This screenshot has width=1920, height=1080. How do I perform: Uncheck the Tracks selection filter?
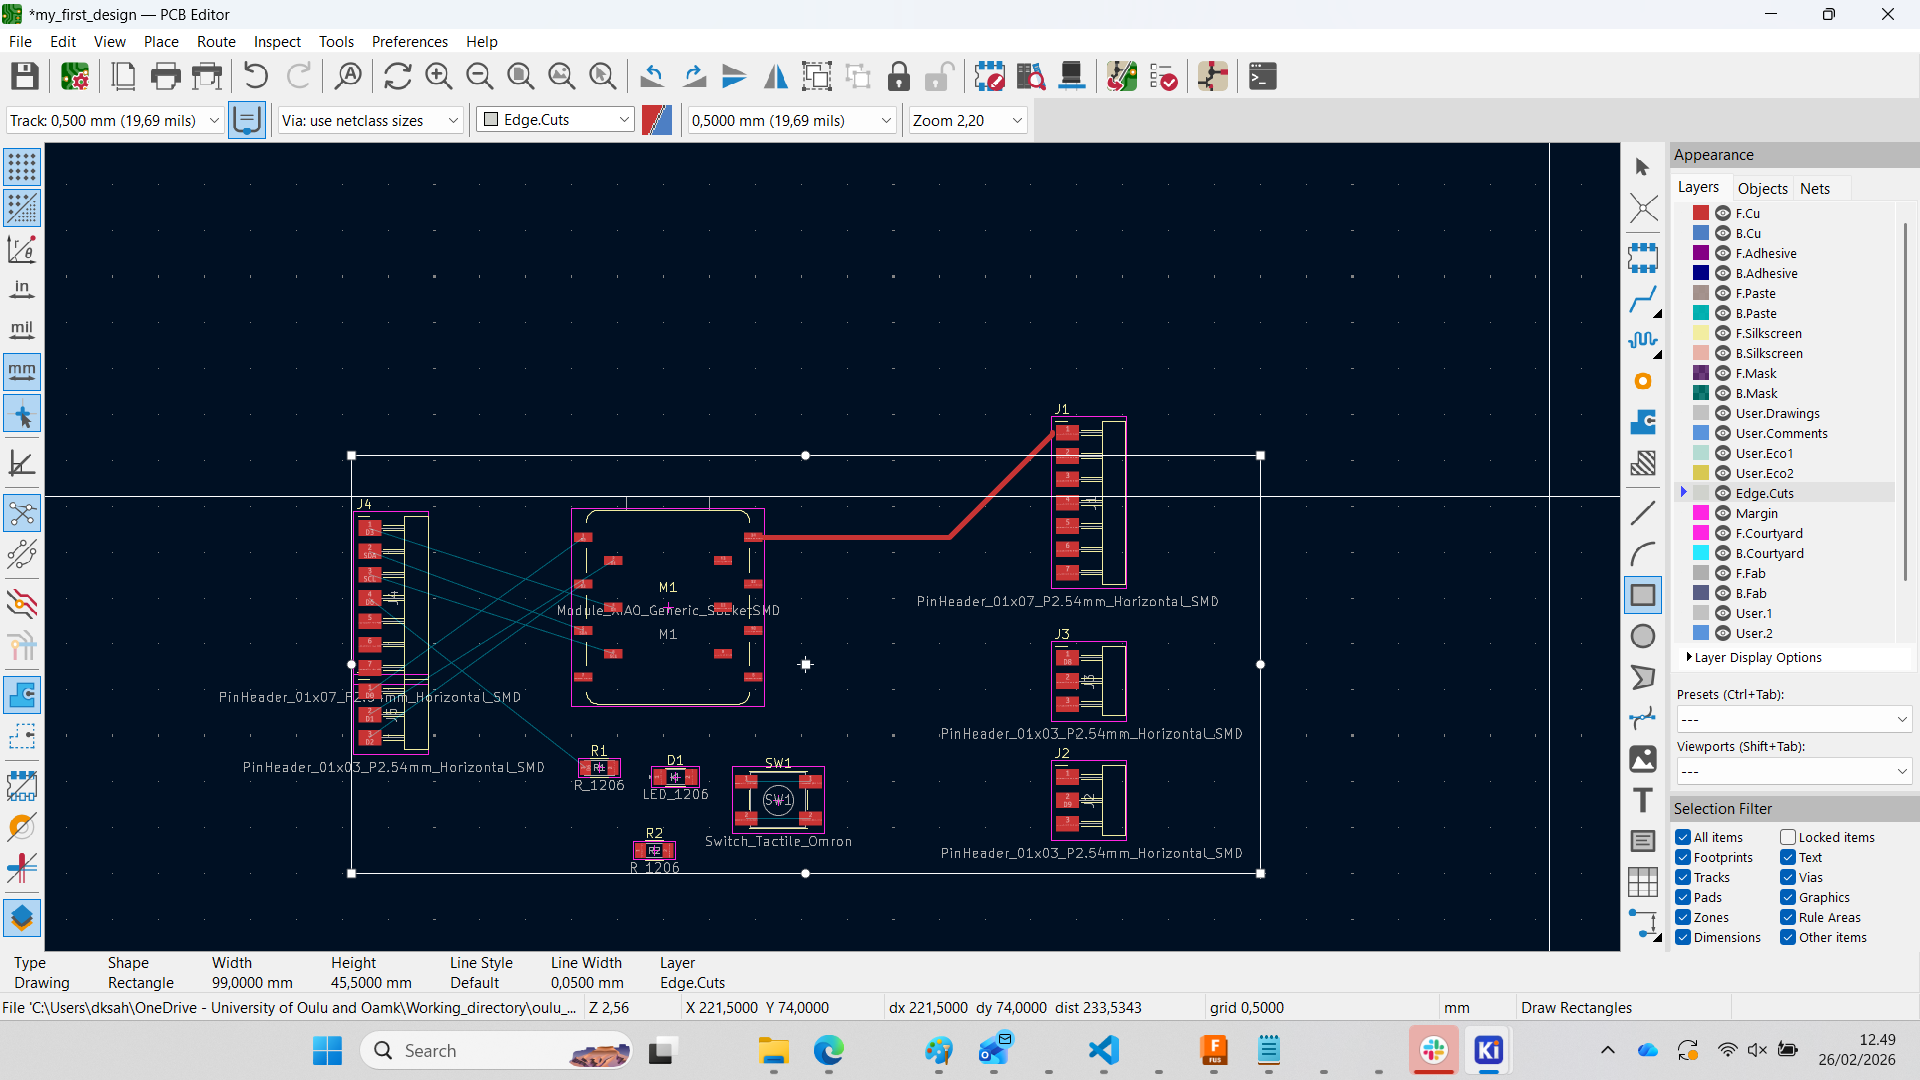click(x=1683, y=877)
